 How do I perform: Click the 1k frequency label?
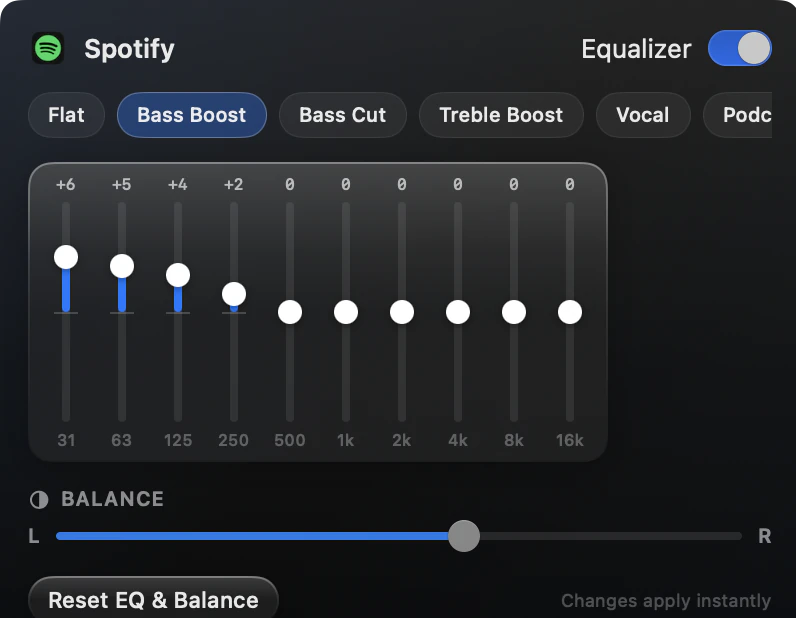[x=346, y=440]
